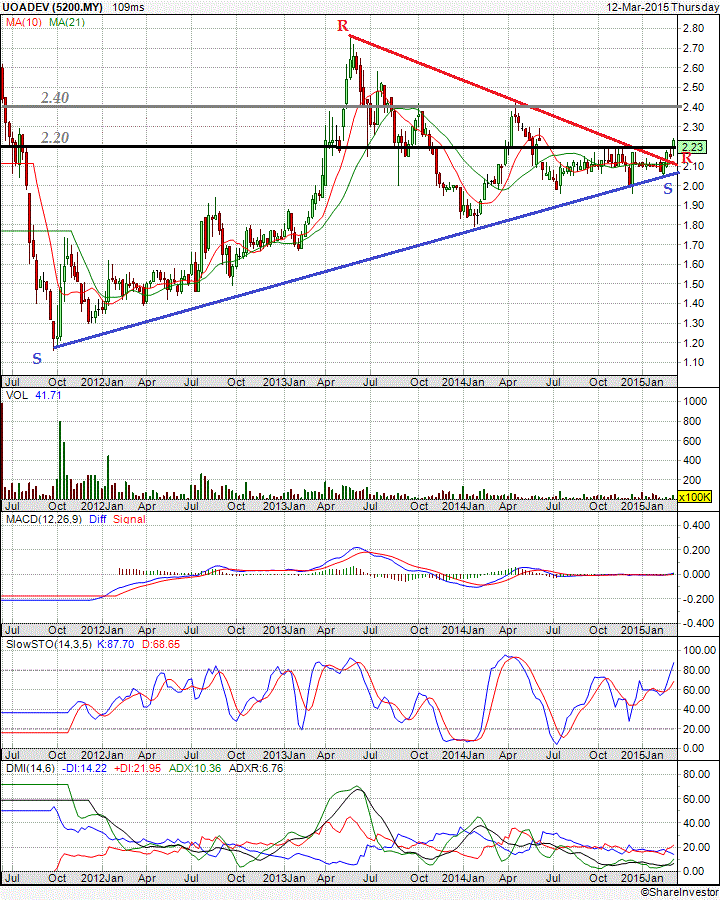Screen dimensions: 720x900
Task: Click 2015Jan on the SlowSTO panel time axis
Action: pyautogui.click(x=642, y=755)
